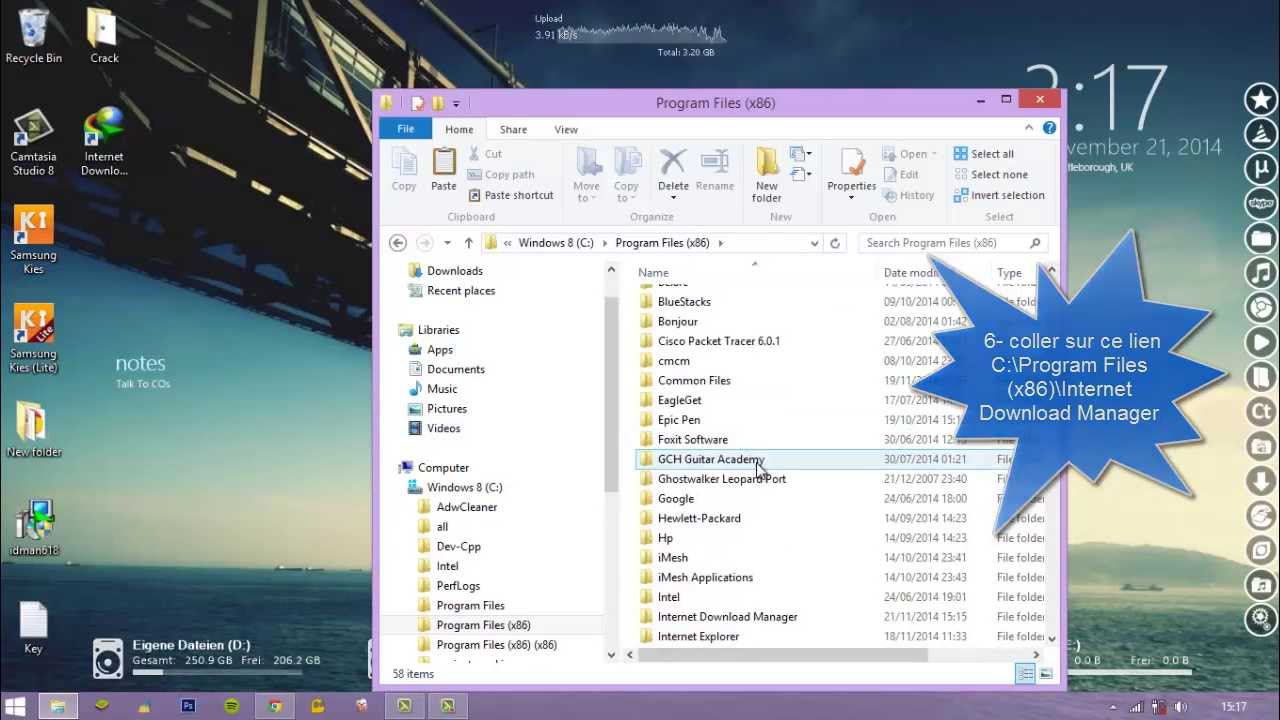
Task: Click the Open button in ribbon
Action: (905, 154)
